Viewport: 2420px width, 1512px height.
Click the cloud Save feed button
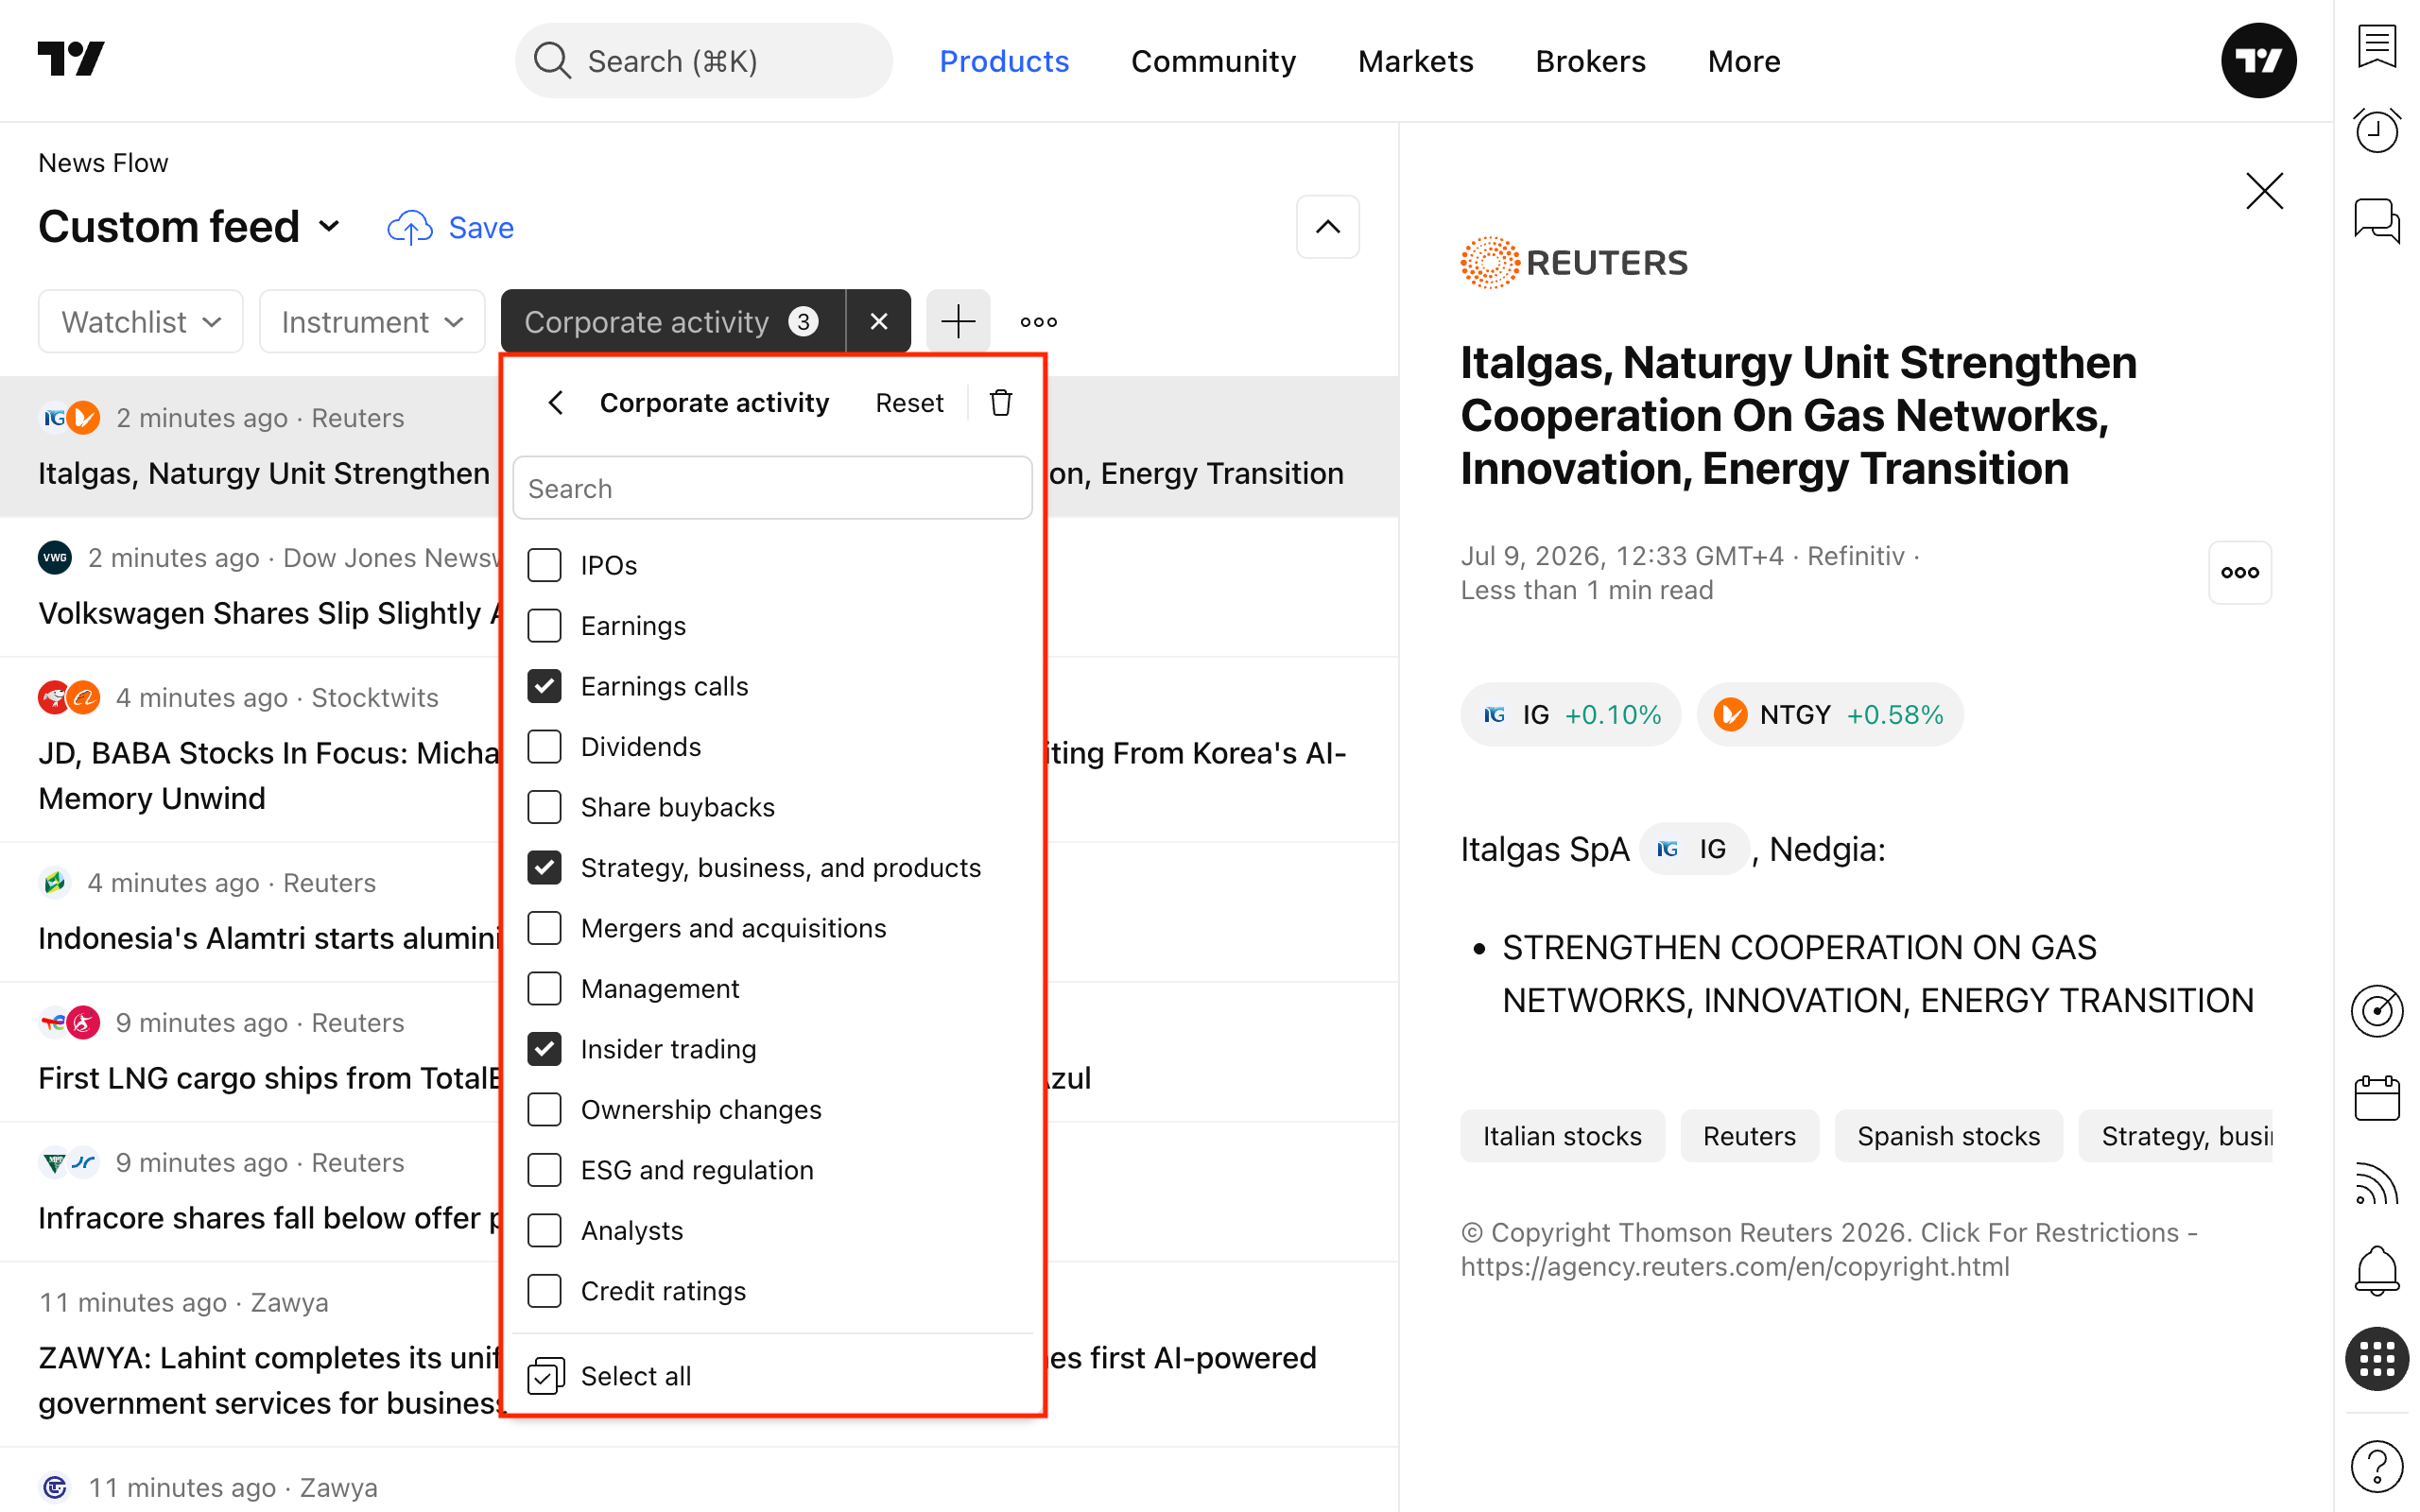pos(451,228)
